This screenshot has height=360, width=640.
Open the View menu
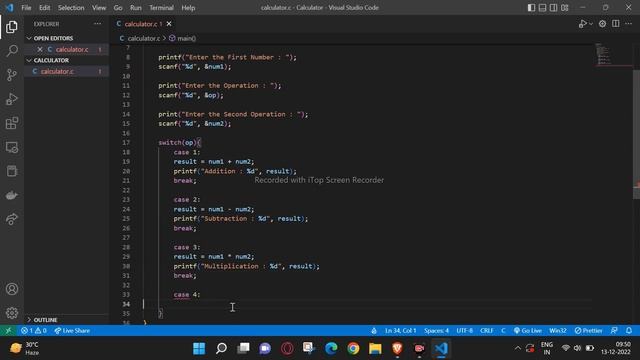click(x=99, y=8)
